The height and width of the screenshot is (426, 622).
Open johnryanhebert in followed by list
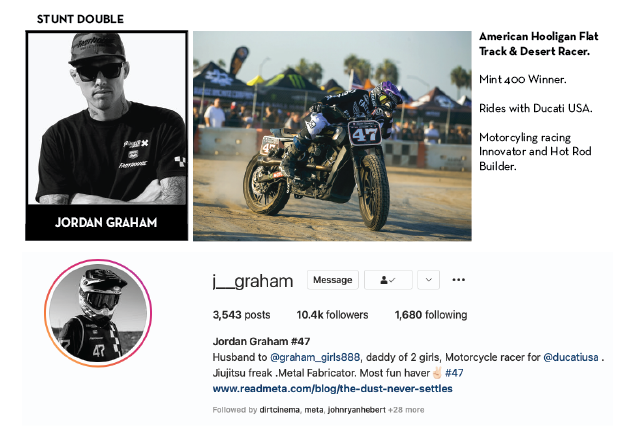point(357,410)
